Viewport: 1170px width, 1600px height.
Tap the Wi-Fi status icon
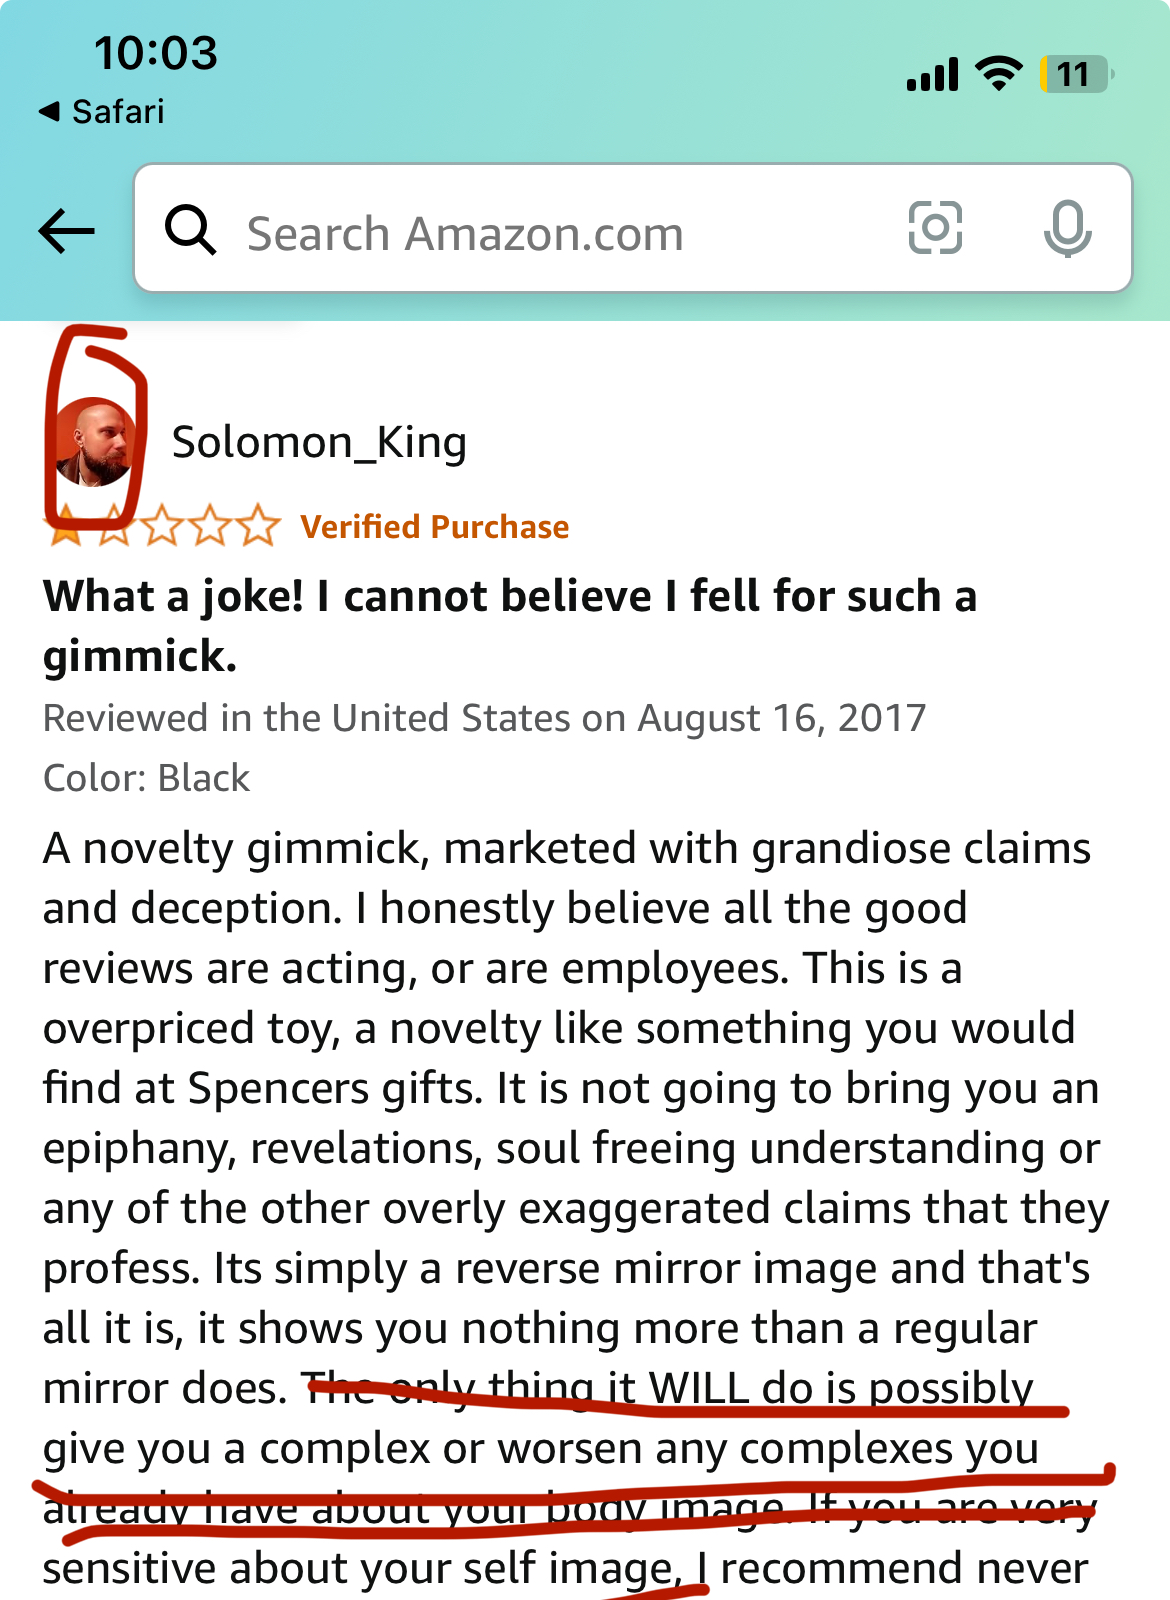point(998,74)
